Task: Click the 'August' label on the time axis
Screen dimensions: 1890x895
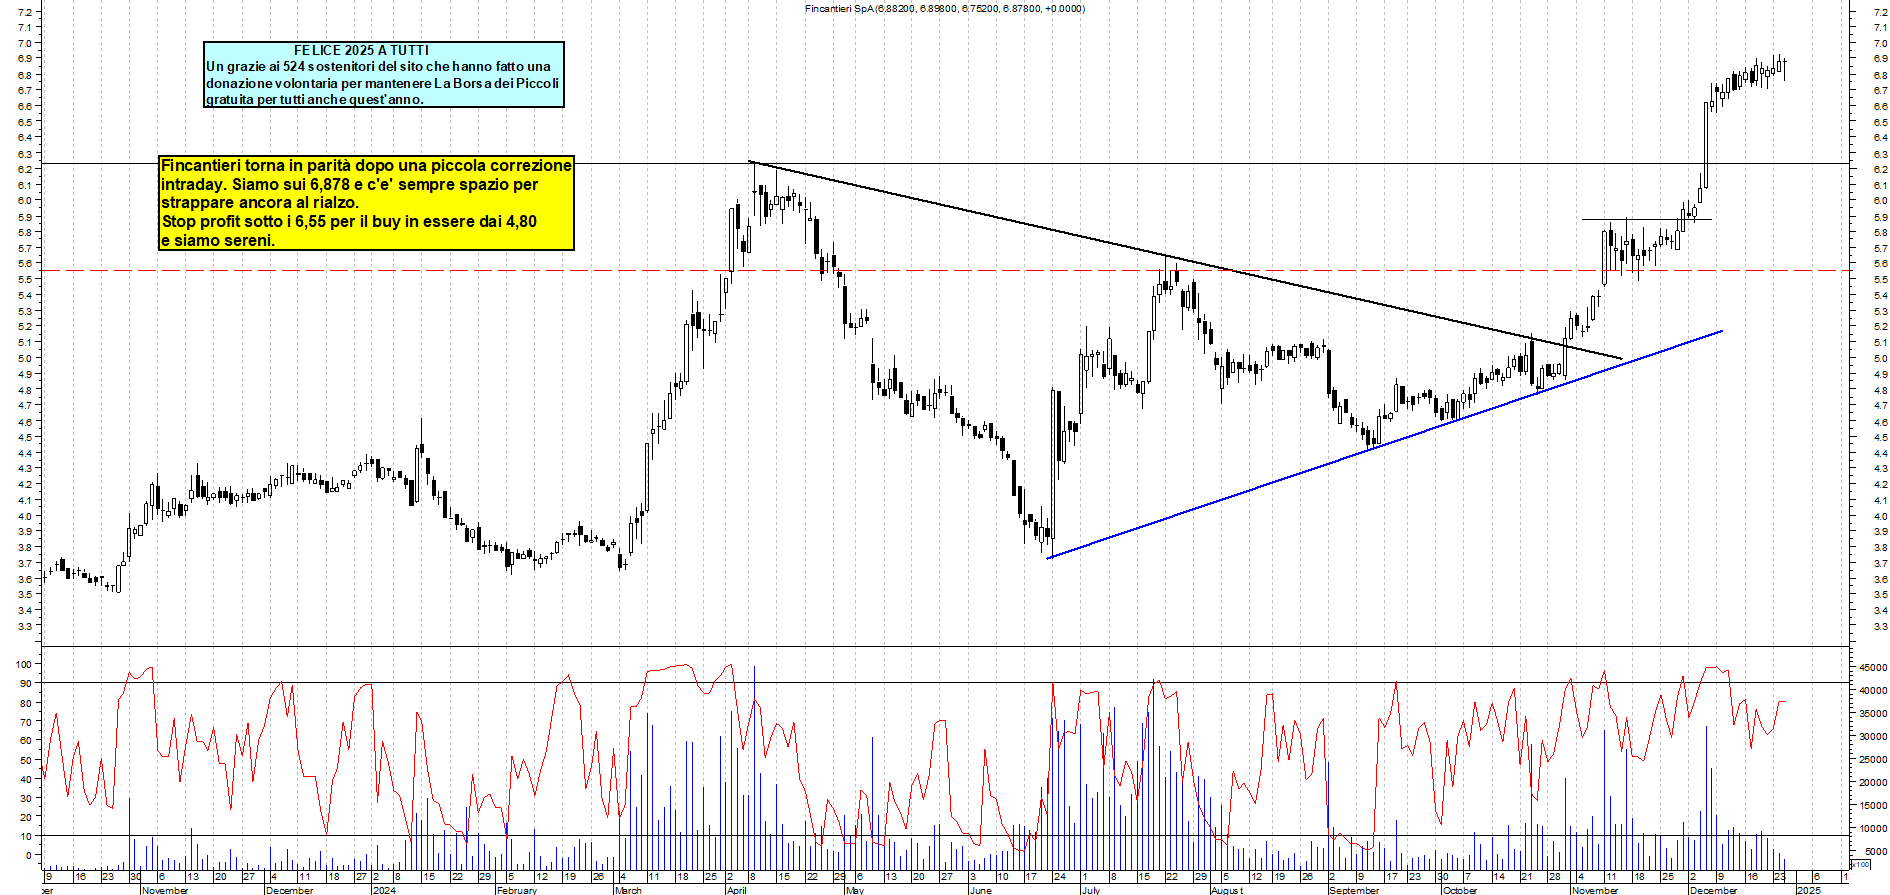Action: pos(1227,890)
